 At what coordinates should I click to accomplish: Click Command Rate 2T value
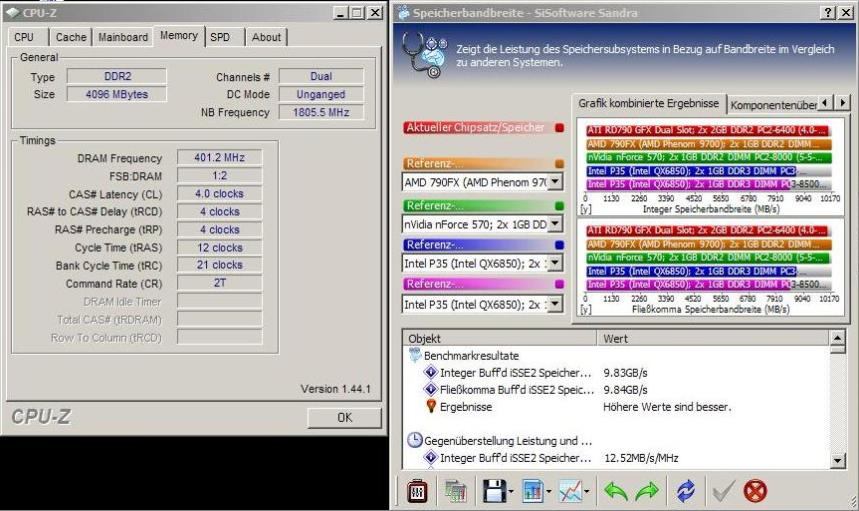coord(219,283)
